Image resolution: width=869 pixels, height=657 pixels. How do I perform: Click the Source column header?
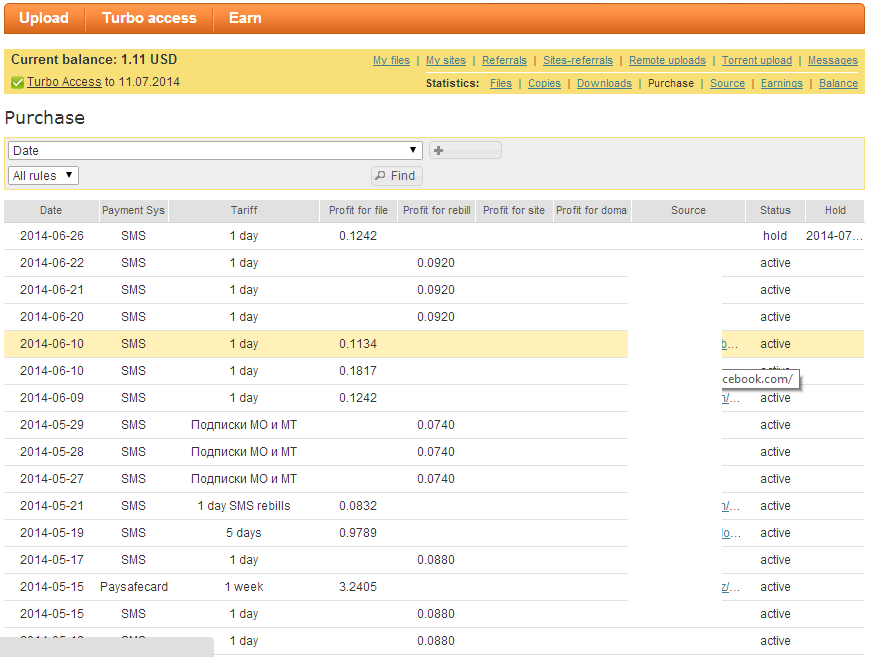pyautogui.click(x=688, y=210)
